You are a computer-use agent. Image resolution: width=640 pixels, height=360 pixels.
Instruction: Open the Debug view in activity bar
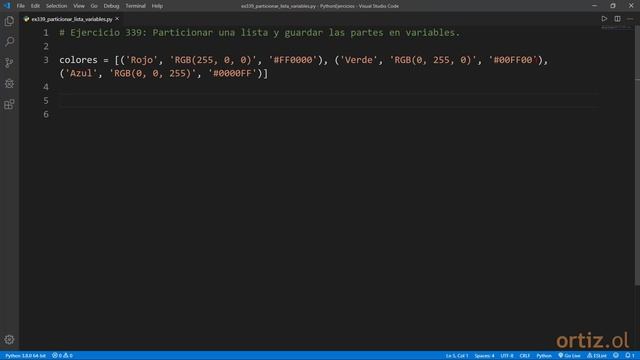click(x=9, y=83)
